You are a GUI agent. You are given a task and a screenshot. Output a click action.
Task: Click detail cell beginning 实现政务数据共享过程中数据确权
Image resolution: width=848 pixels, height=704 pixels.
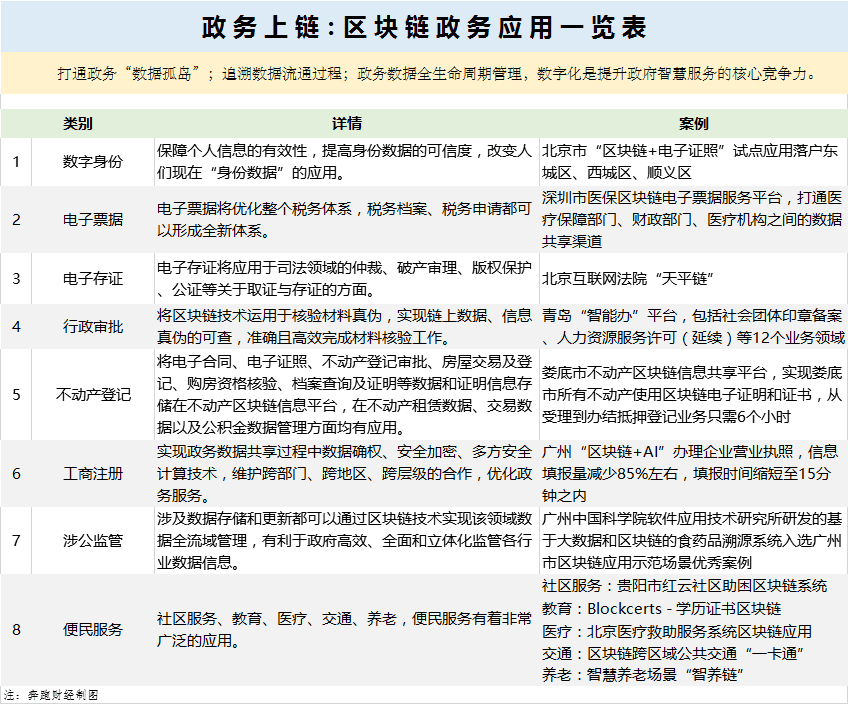[347, 474]
